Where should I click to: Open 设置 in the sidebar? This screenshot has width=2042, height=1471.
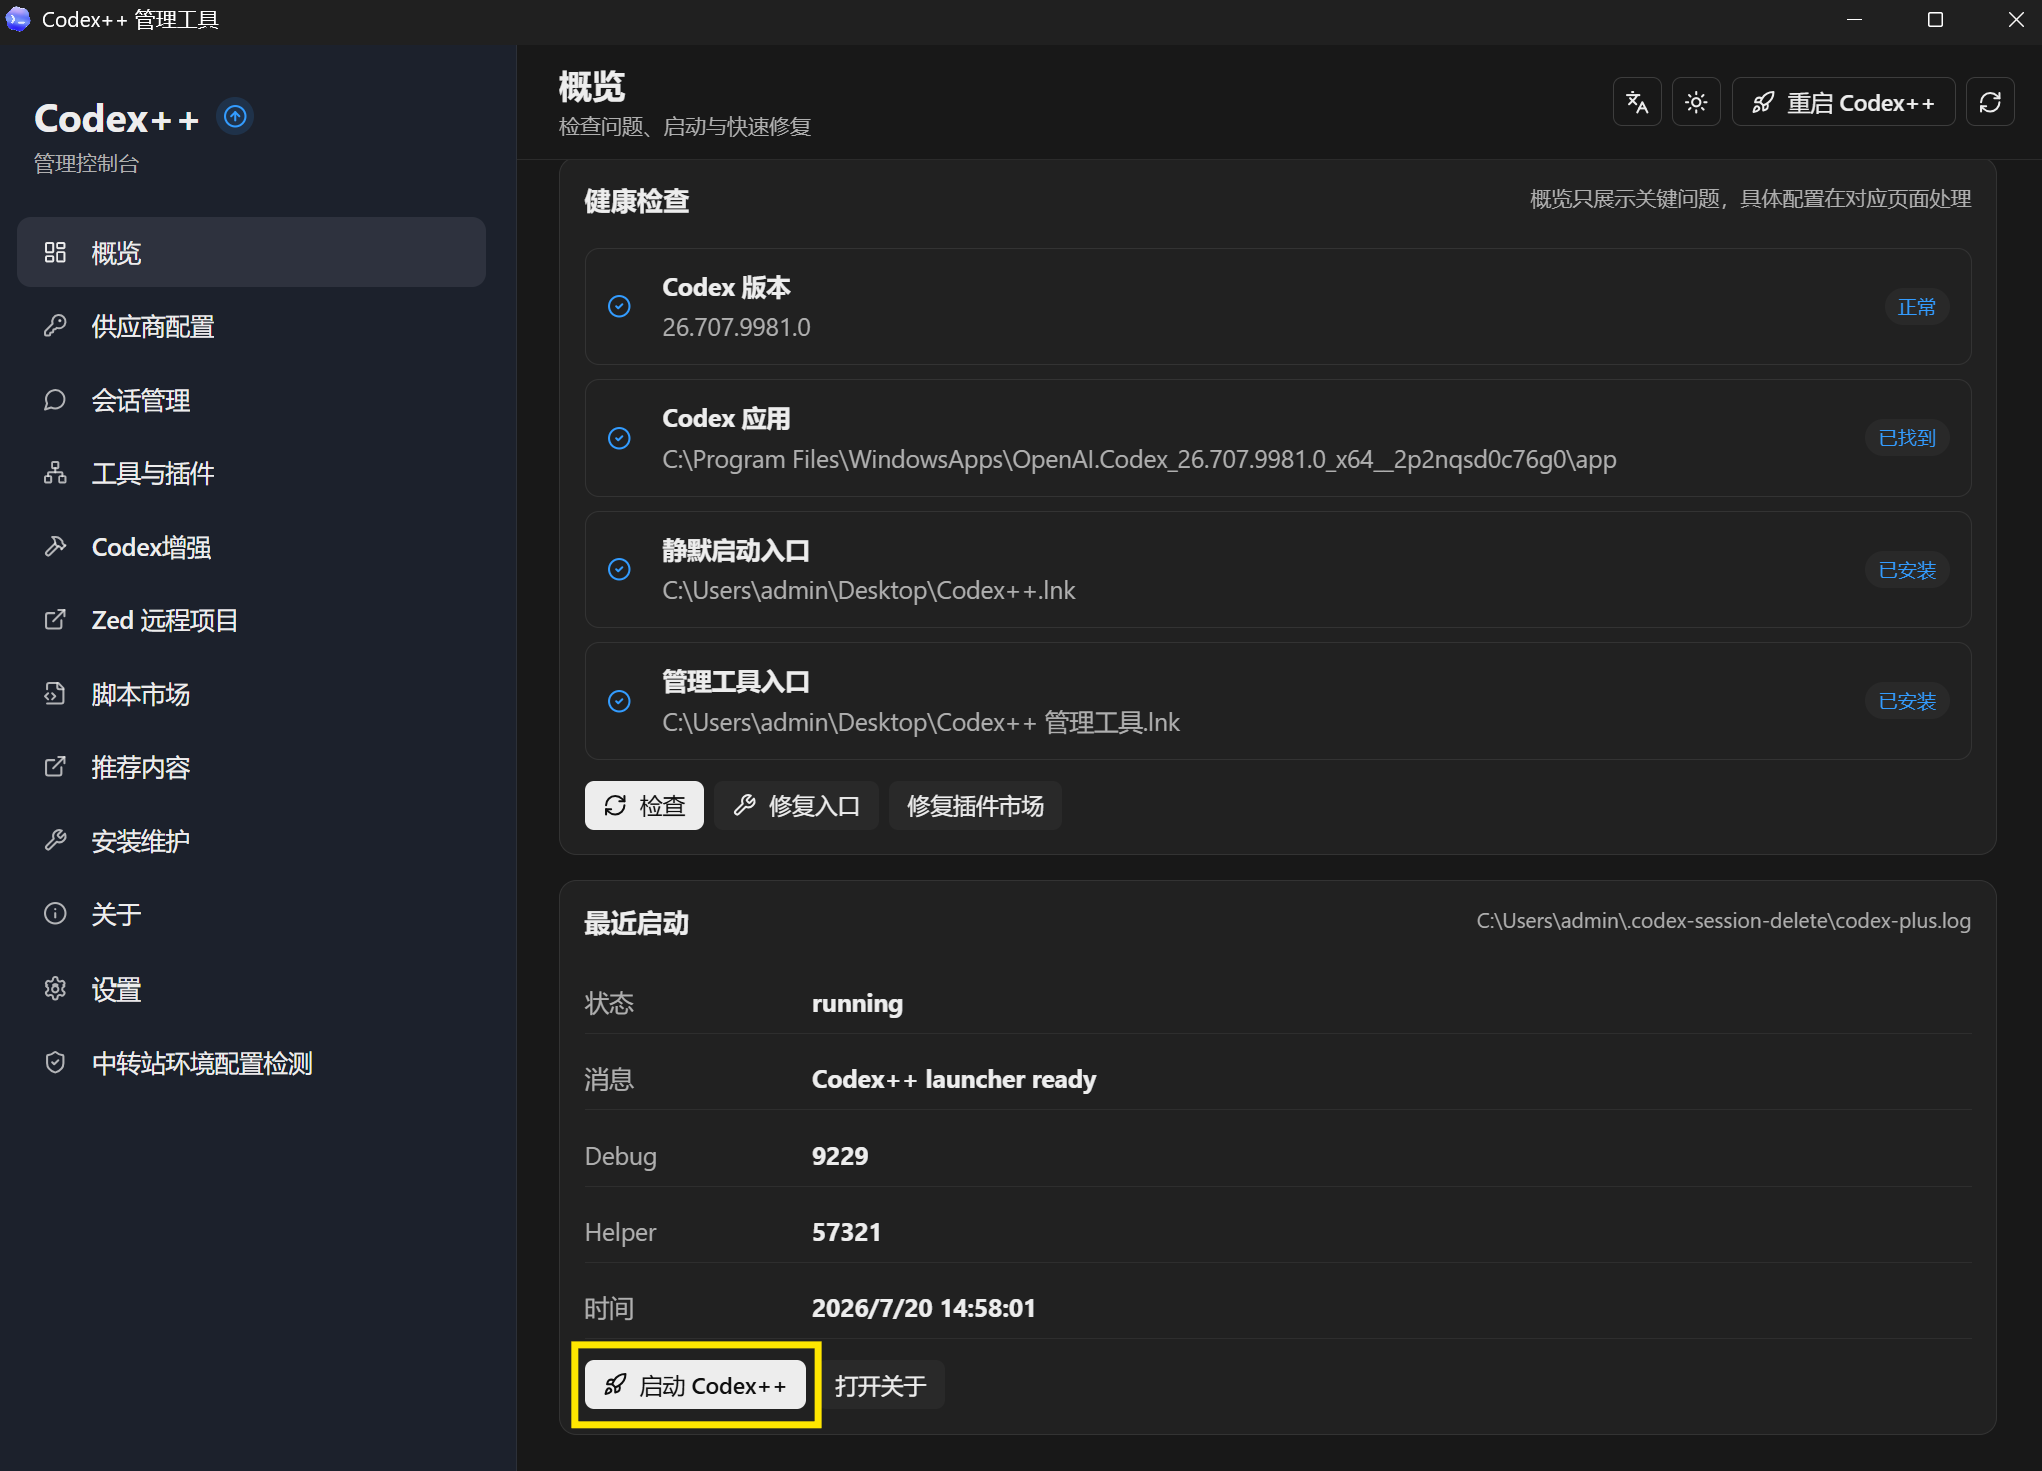tap(251, 989)
